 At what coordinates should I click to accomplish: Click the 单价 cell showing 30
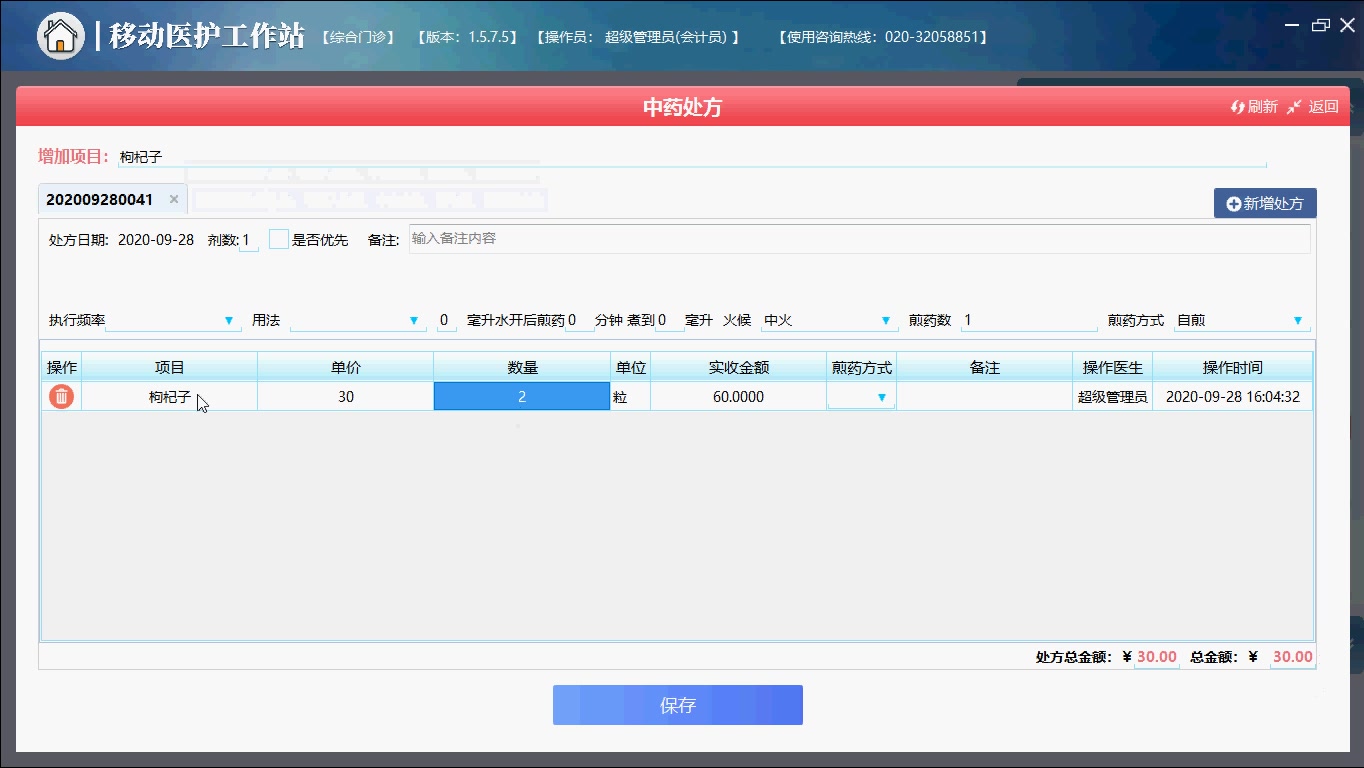(346, 397)
